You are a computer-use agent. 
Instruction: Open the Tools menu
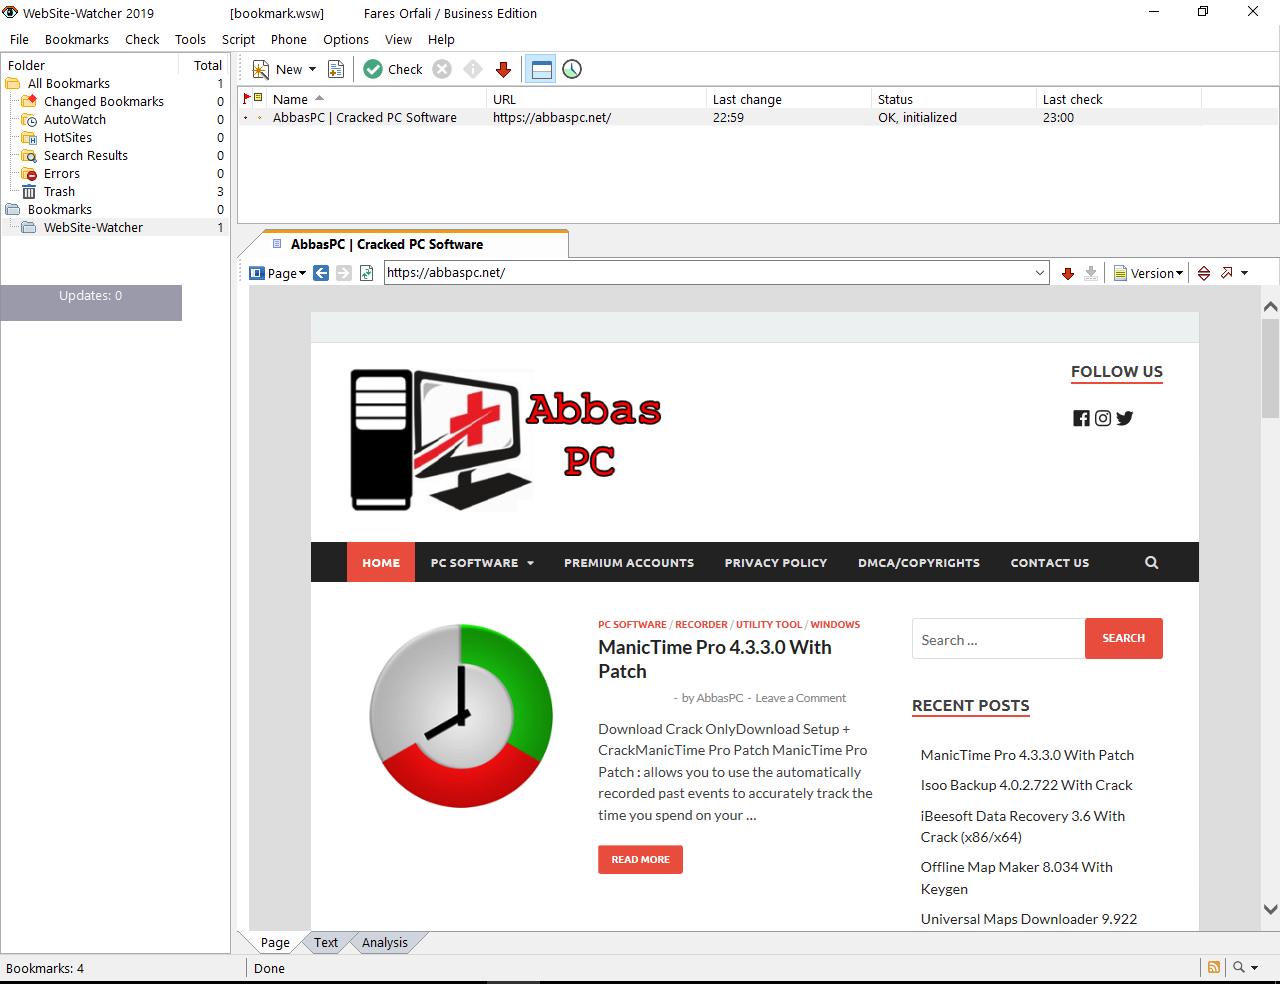(190, 39)
